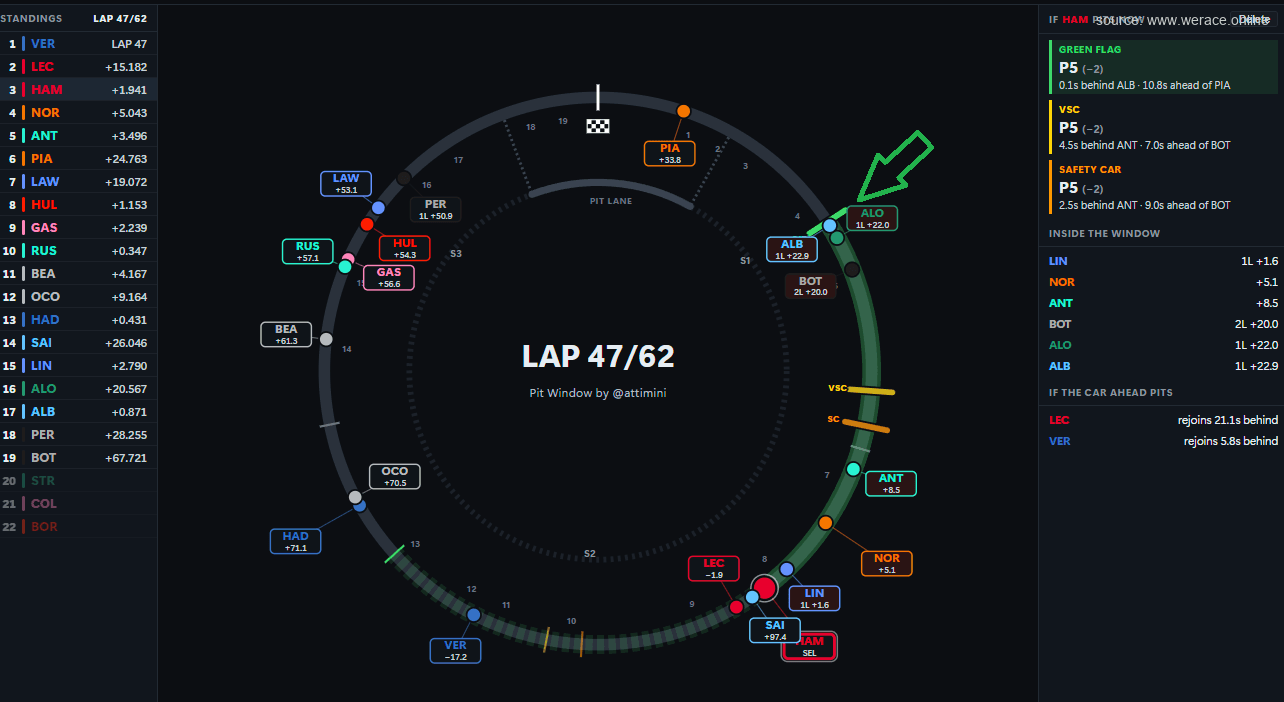The height and width of the screenshot is (702, 1284).
Task: Click ALO 1L +22.0 track label
Action: point(872,218)
